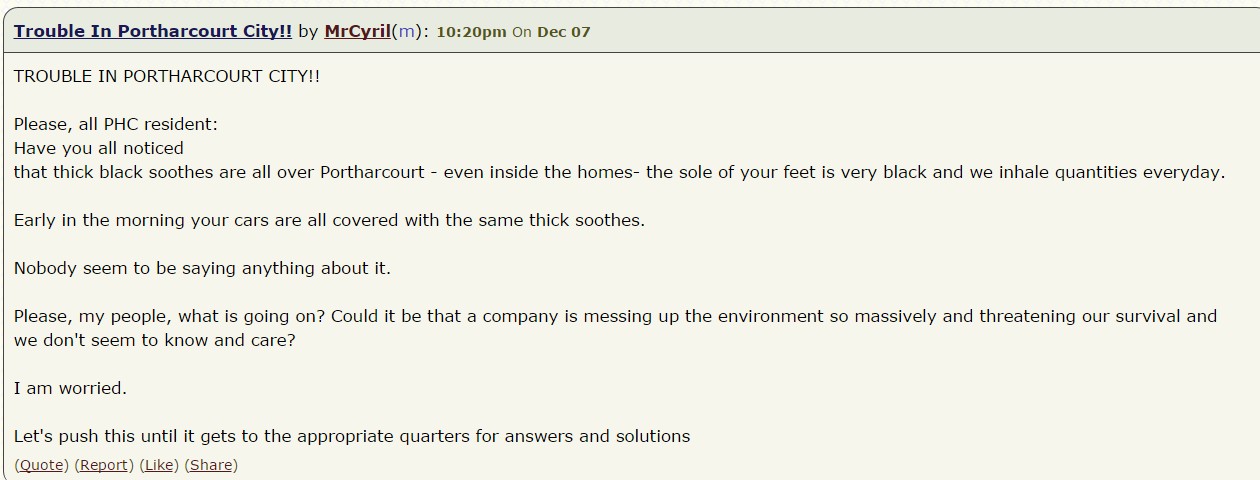Click the Dec 07 post date
Image resolution: width=1260 pixels, height=480 pixels.
coord(564,32)
